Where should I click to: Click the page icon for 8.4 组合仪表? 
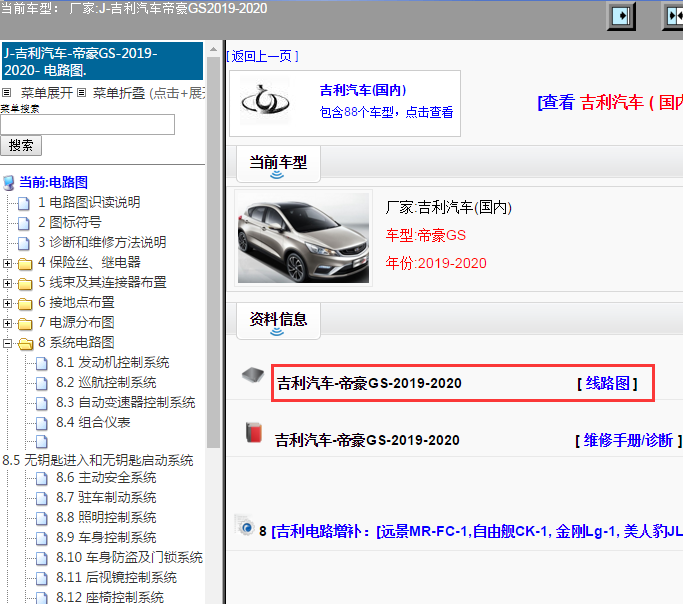(42, 423)
